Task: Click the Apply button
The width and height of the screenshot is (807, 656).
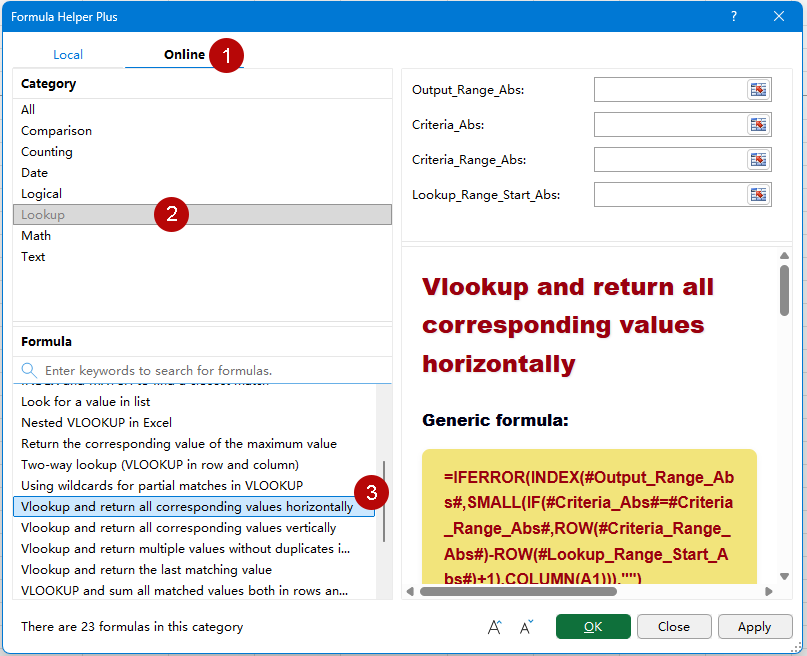Action: point(755,627)
